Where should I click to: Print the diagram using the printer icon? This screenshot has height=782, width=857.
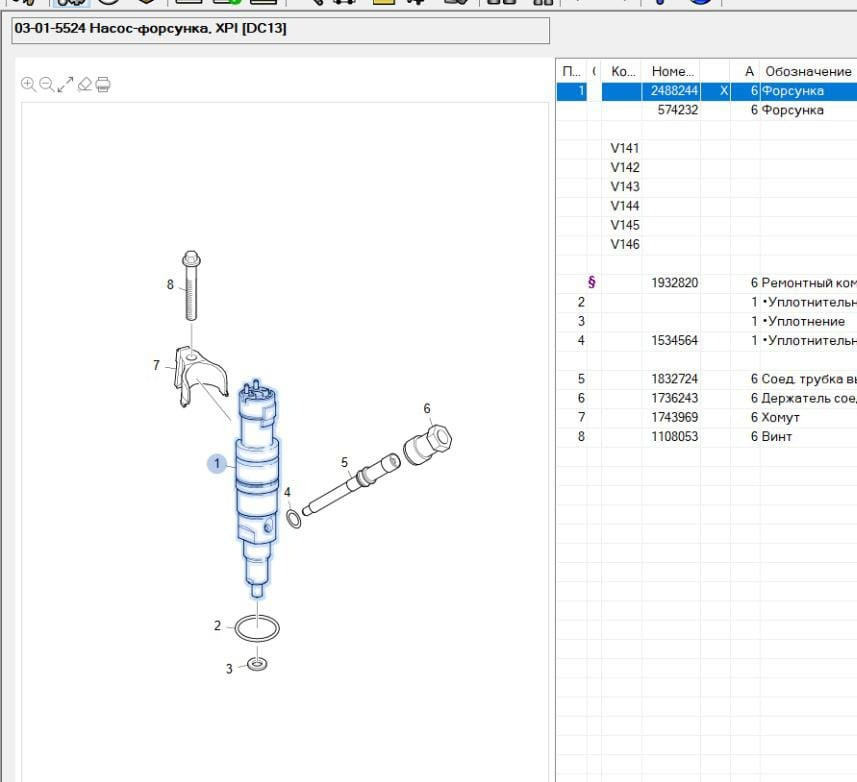(x=103, y=85)
